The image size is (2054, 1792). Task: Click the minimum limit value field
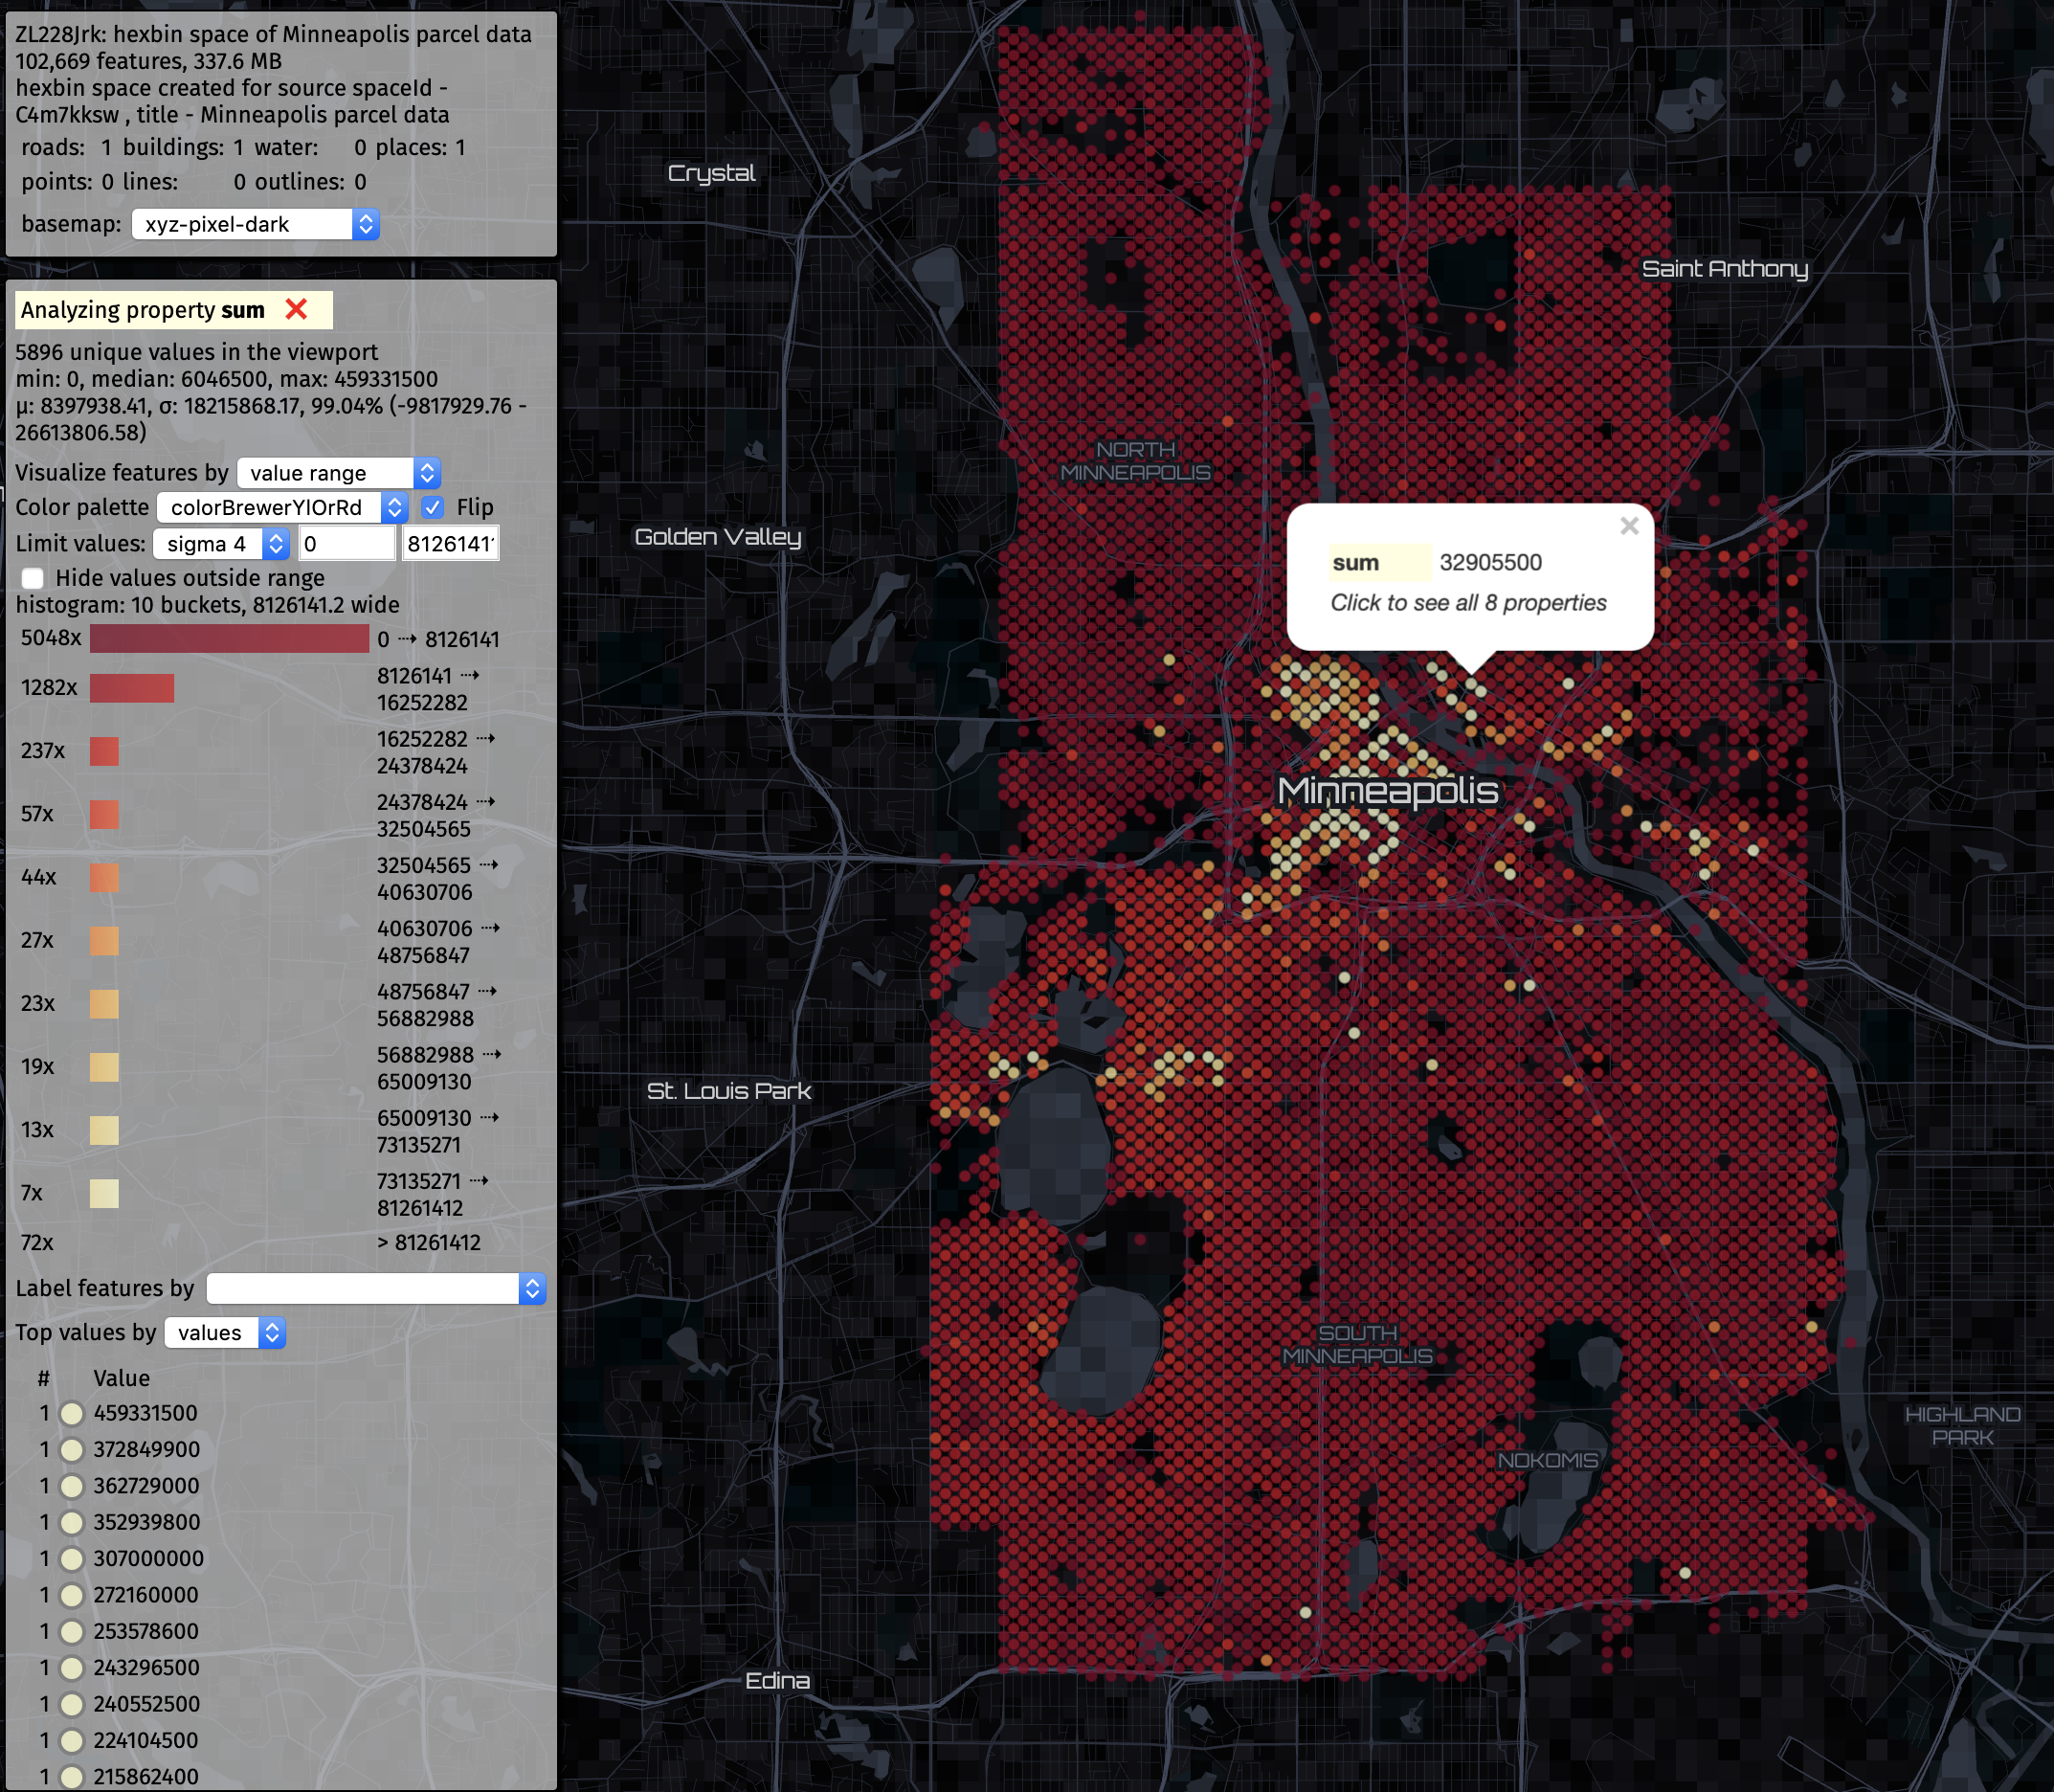pos(346,544)
